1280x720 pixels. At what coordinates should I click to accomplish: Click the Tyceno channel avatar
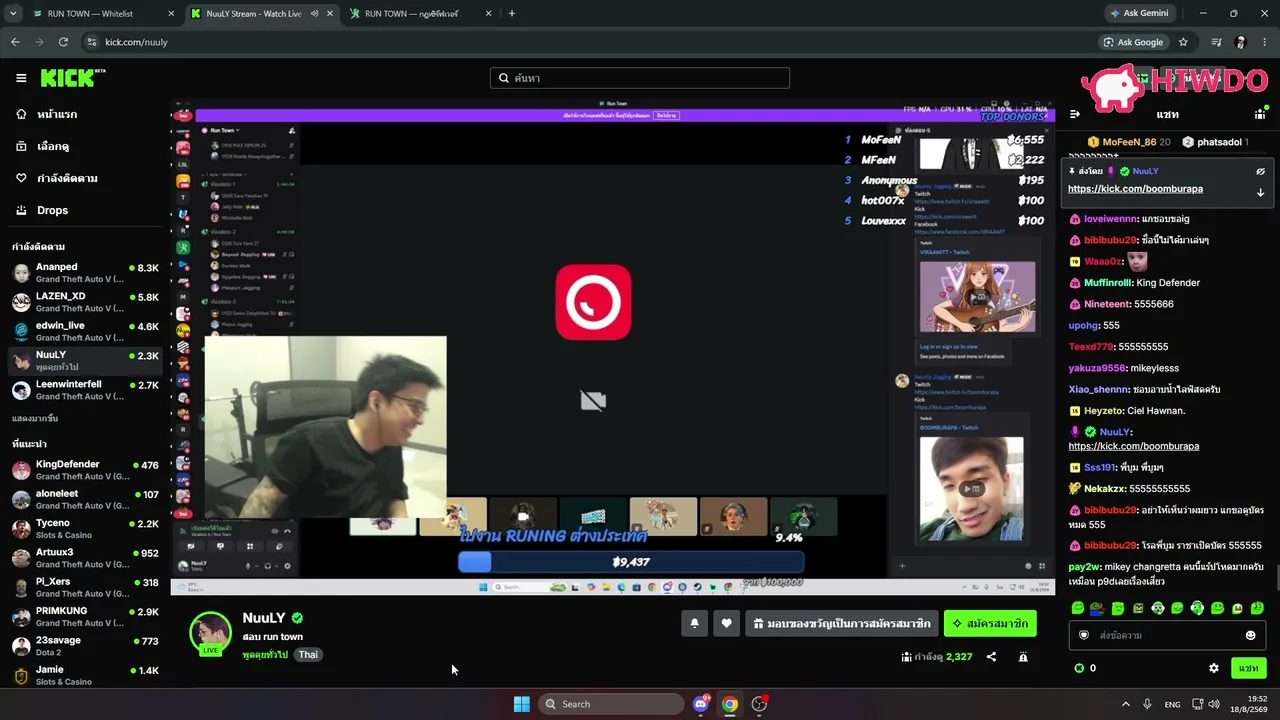[x=20, y=529]
